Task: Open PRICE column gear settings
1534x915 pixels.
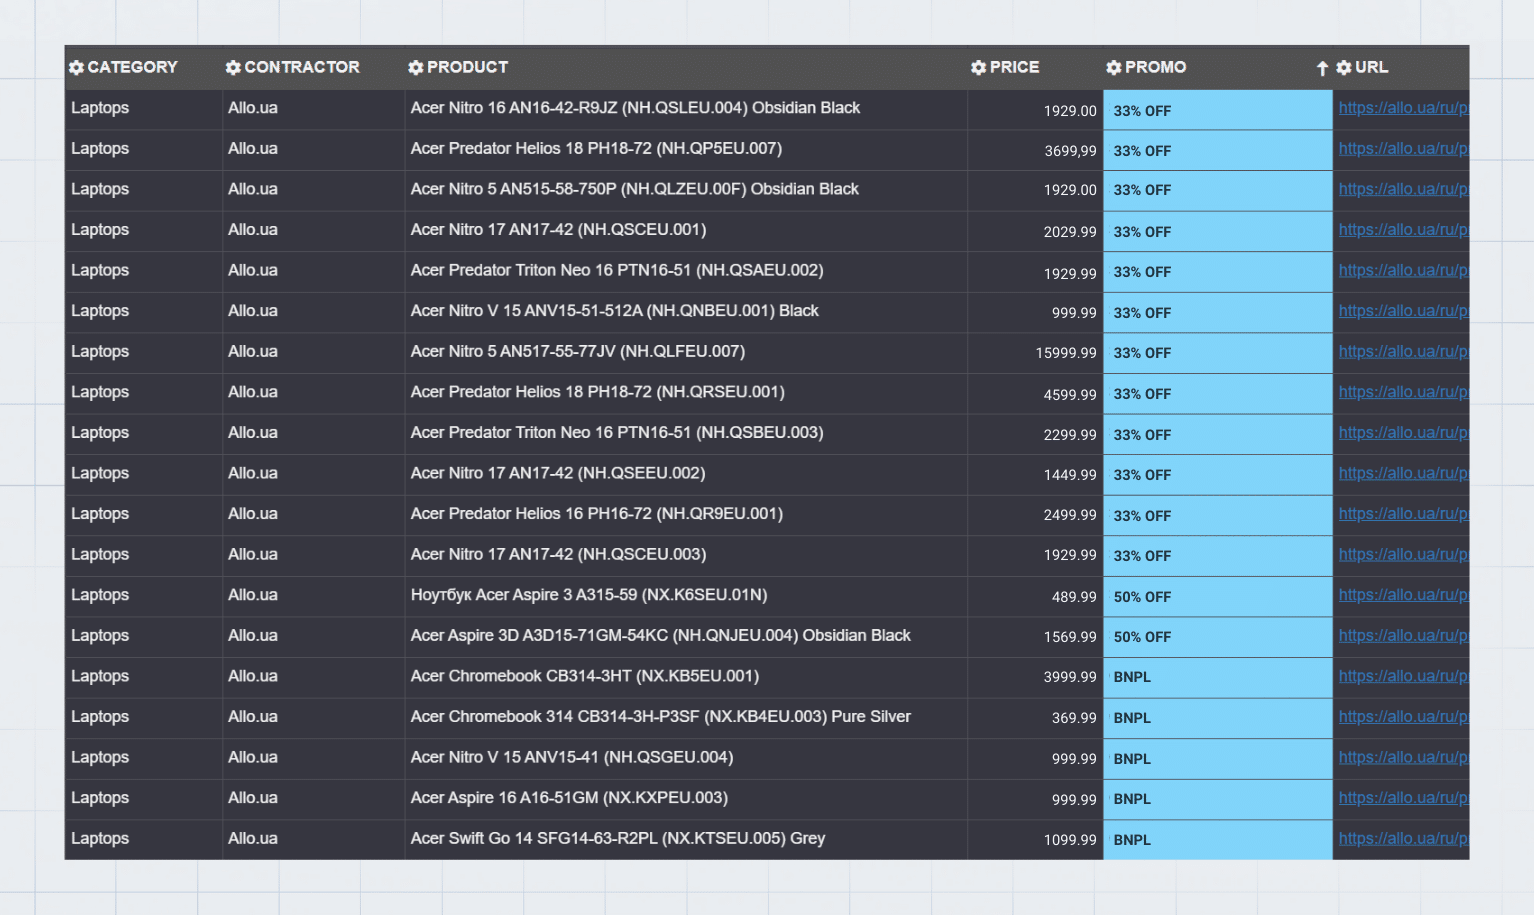Action: [978, 68]
